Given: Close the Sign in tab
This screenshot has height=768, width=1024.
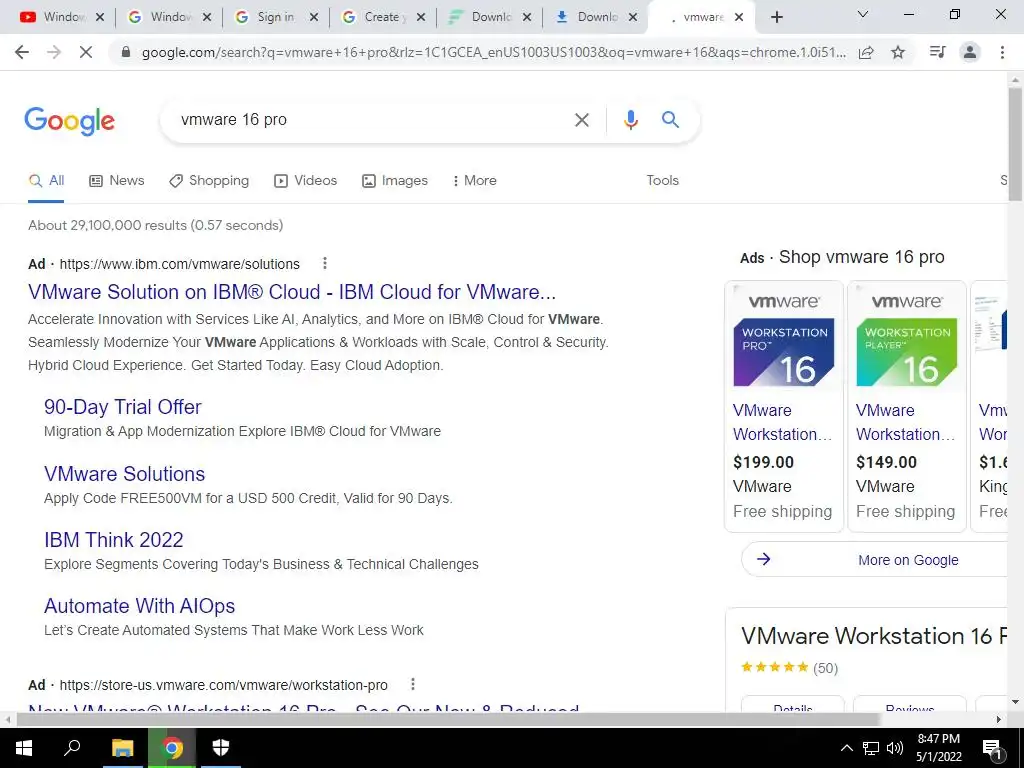Looking at the screenshot, I should 313,18.
